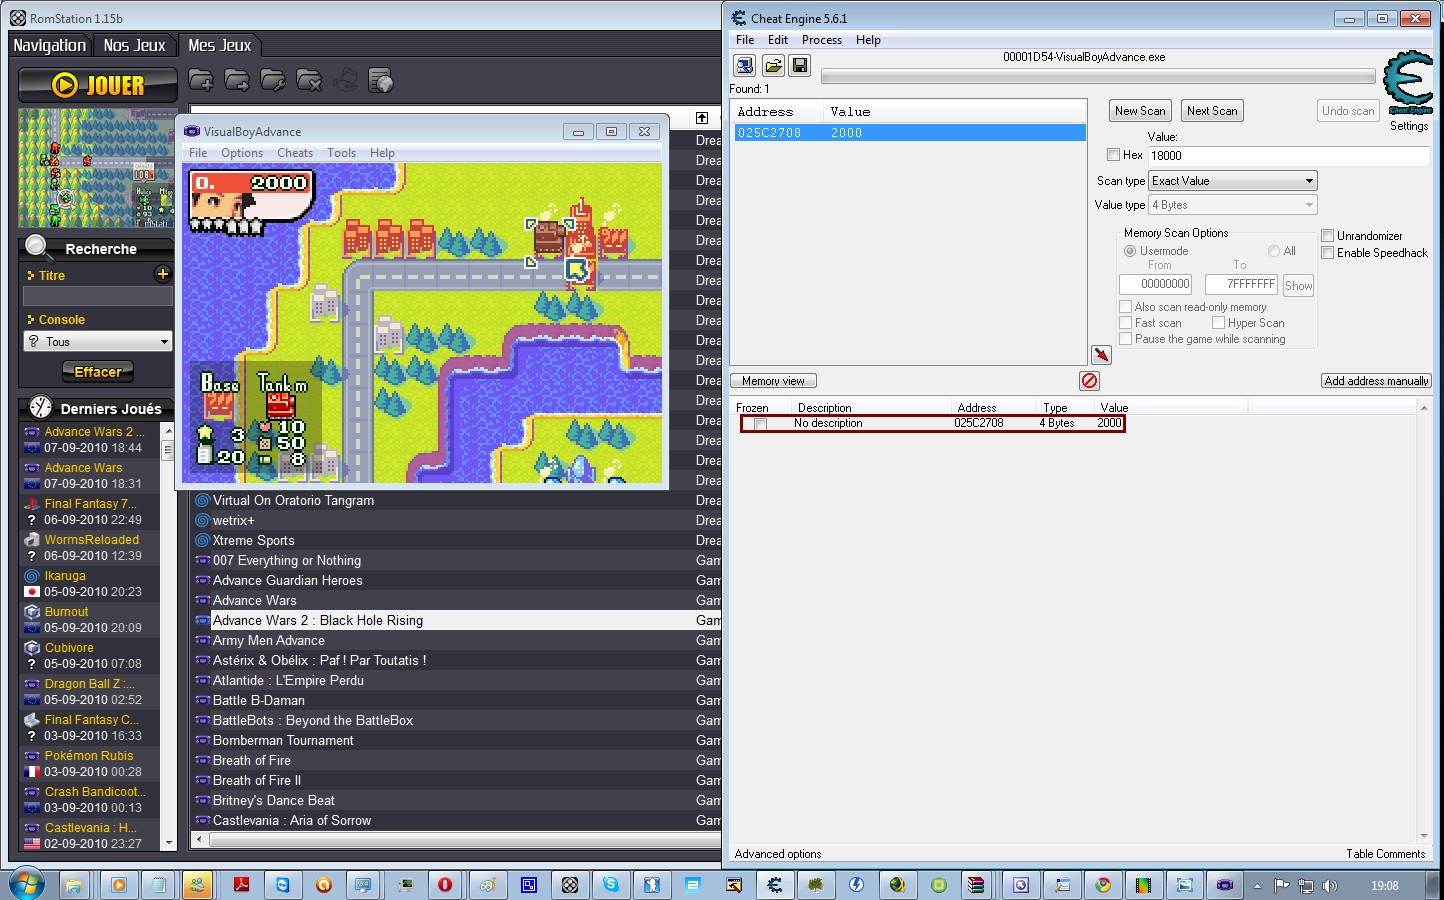Viewport: 1444px width, 900px height.
Task: Click Table Comments in Cheat Engine
Action: pyautogui.click(x=1385, y=854)
